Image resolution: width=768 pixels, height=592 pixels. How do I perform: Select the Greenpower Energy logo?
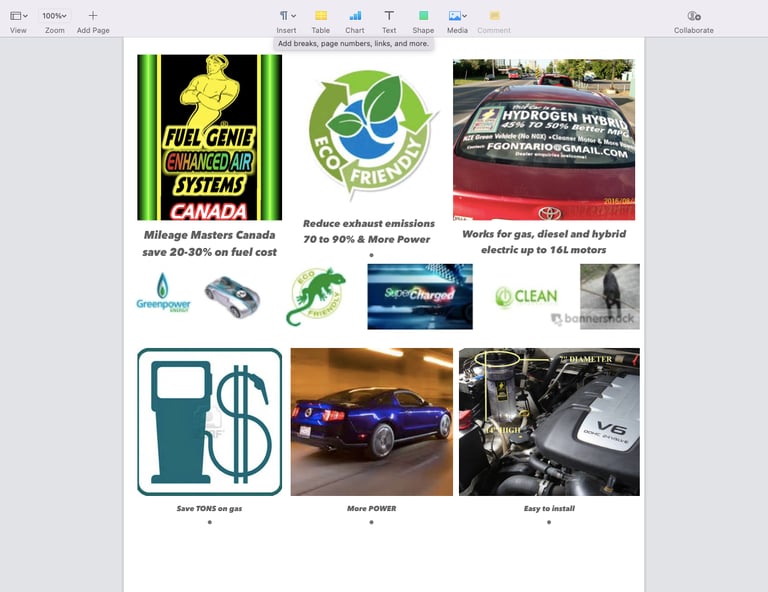click(x=163, y=293)
